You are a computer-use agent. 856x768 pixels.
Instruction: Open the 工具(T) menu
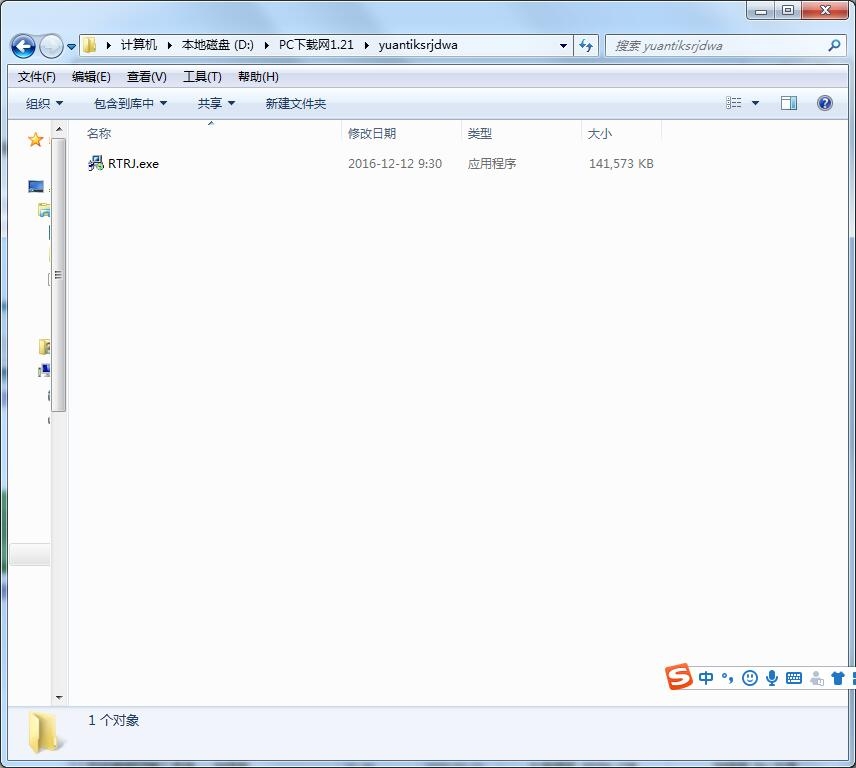coord(202,77)
